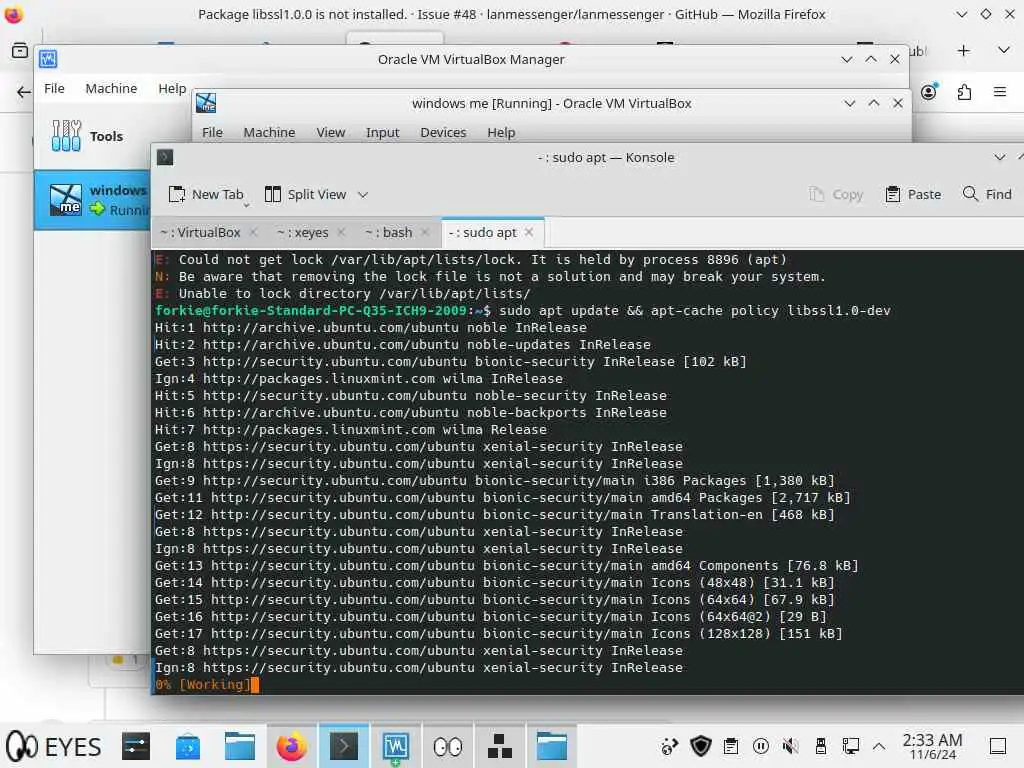The image size is (1024, 768).
Task: Close the '~ : VirtualBox' Konsole tab
Action: click(253, 232)
